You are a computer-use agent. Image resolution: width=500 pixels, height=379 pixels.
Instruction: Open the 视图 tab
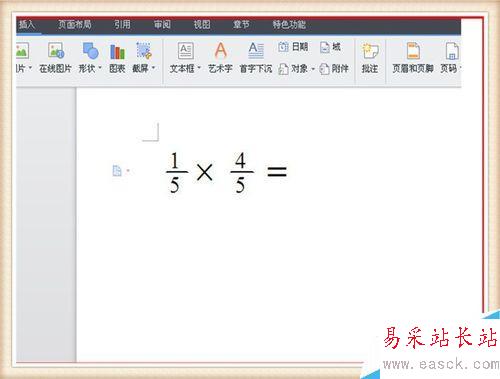[x=202, y=24]
